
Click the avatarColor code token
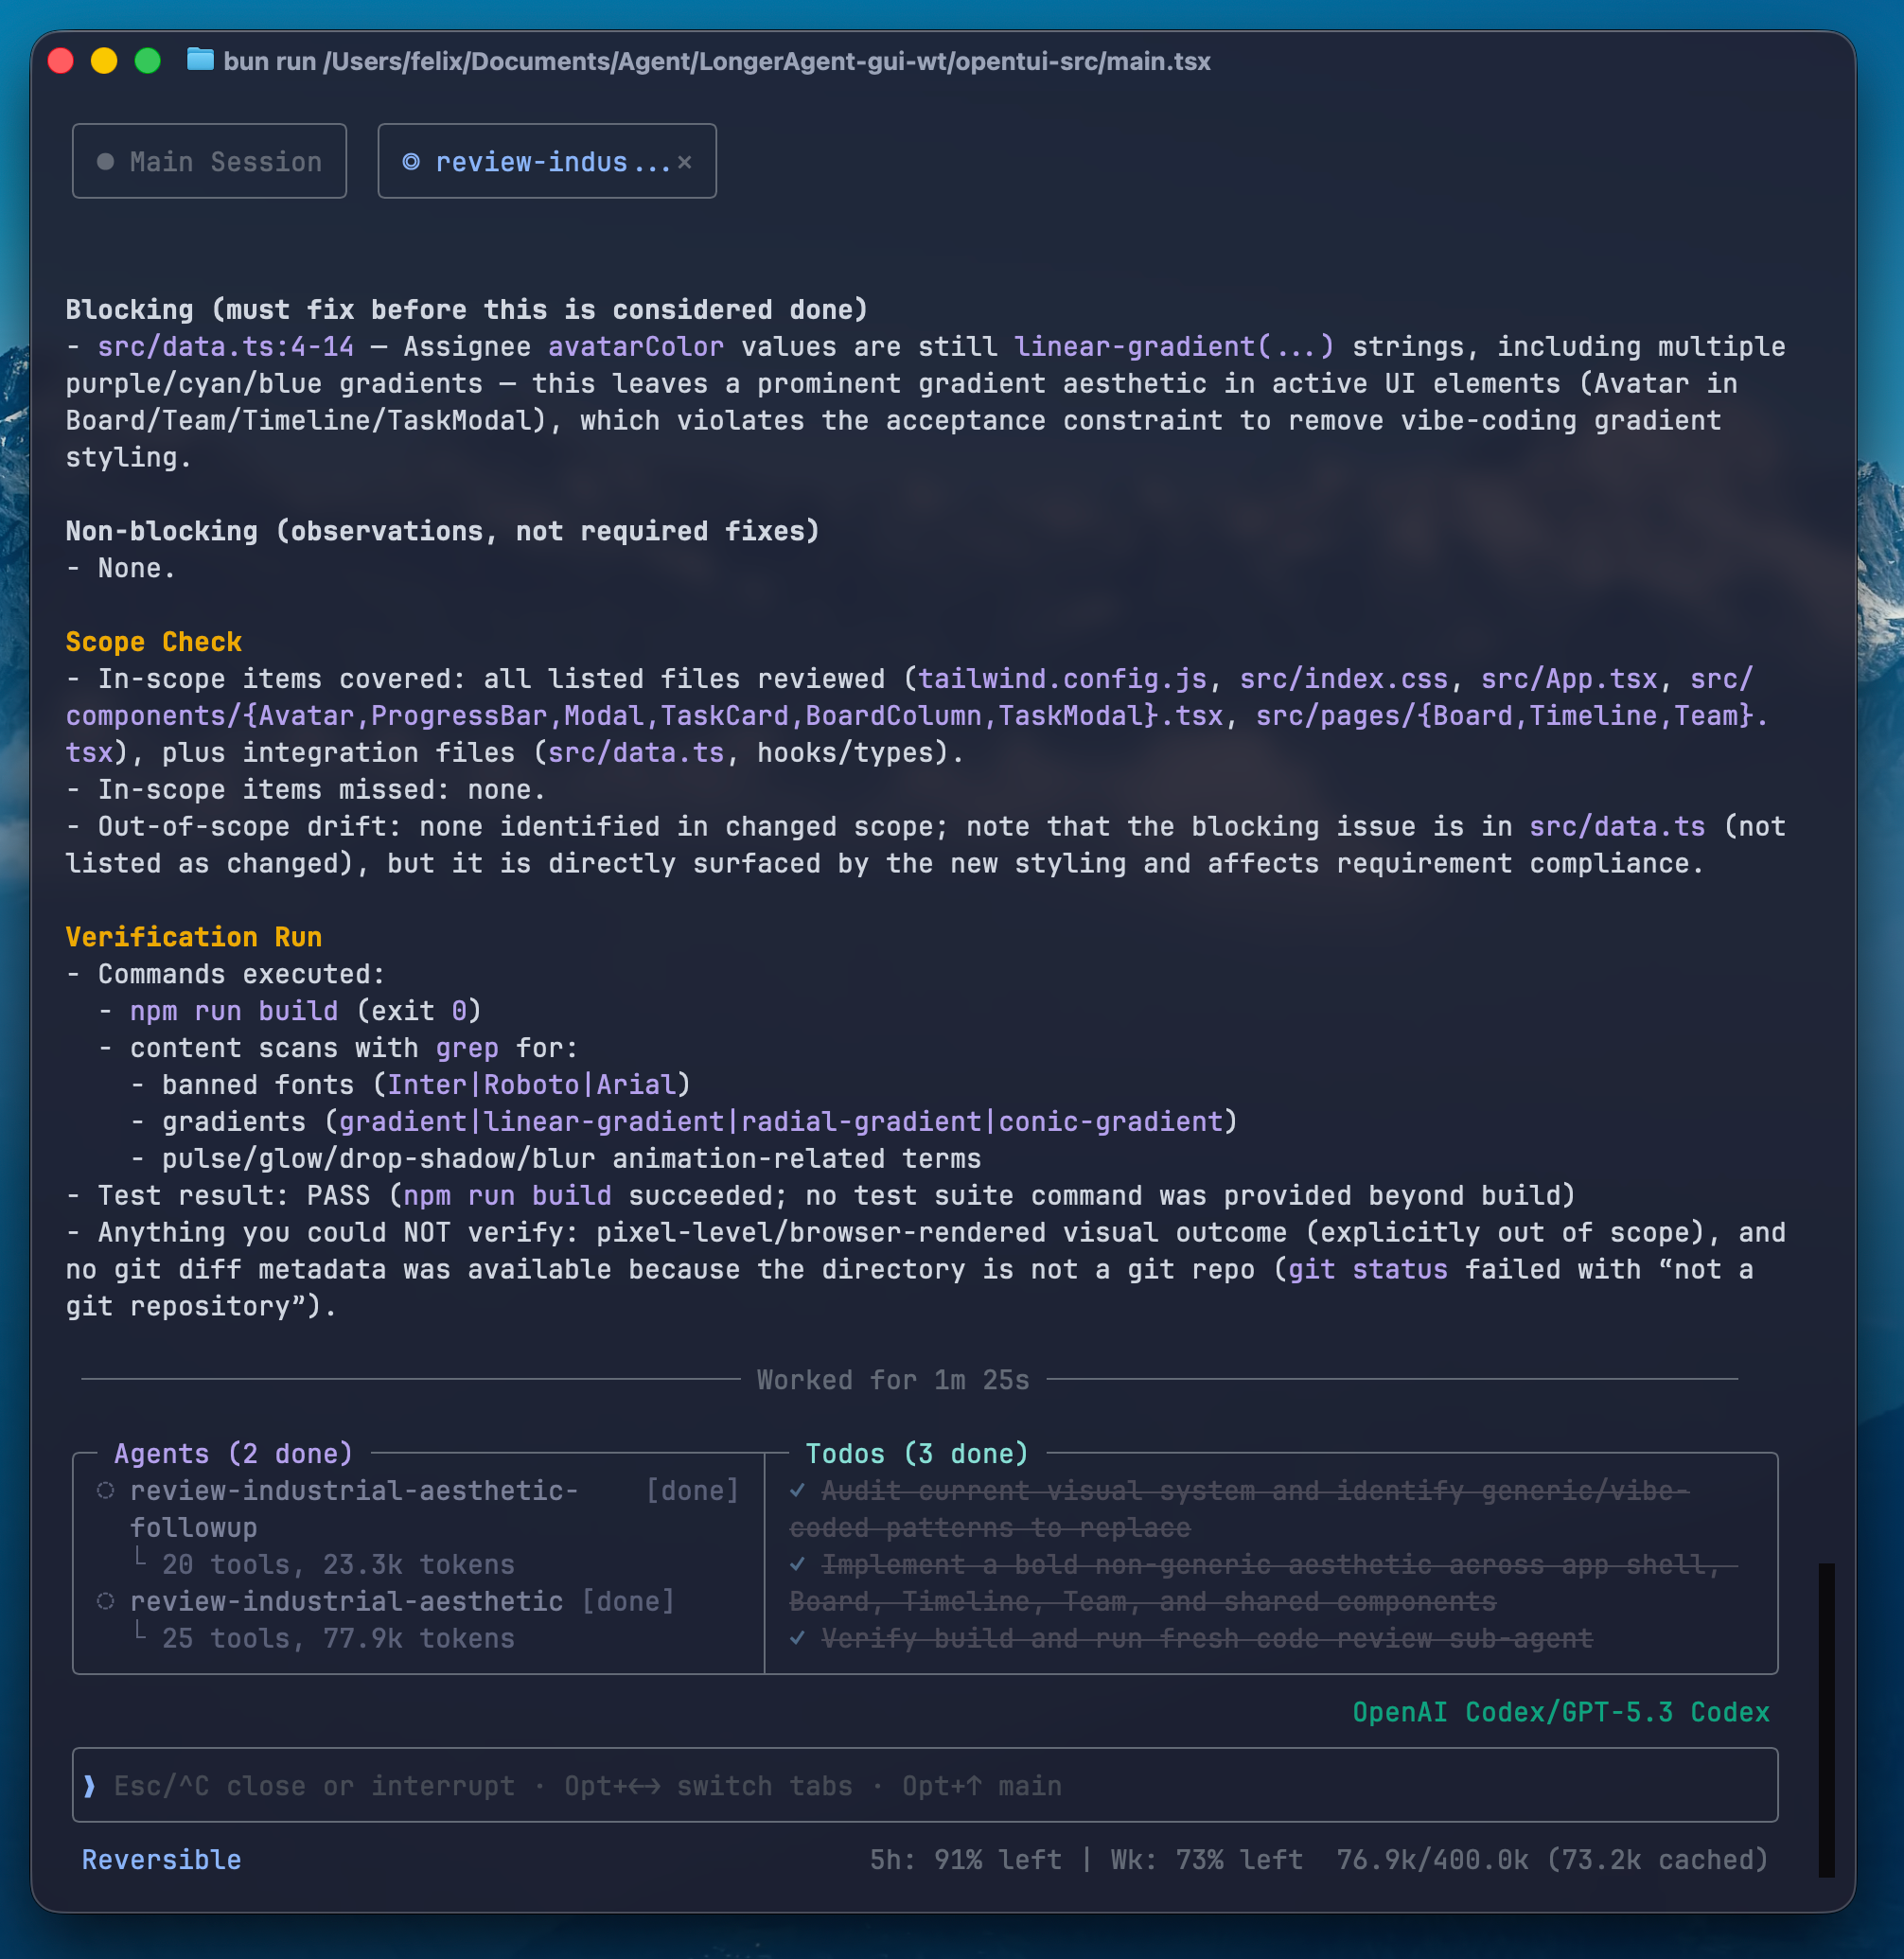(636, 346)
